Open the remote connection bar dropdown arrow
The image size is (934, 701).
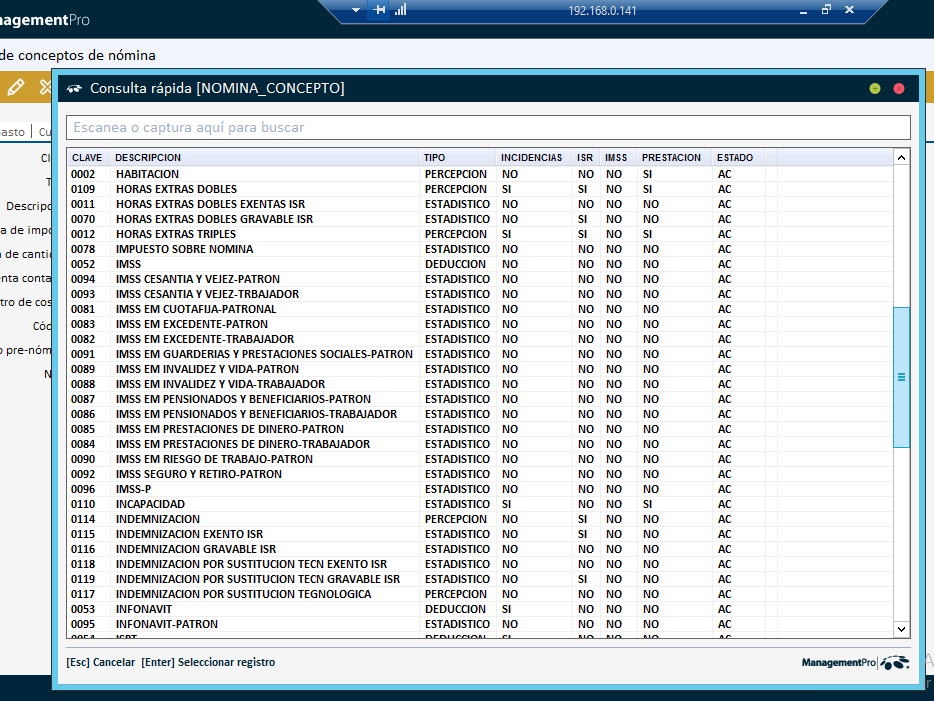click(356, 10)
